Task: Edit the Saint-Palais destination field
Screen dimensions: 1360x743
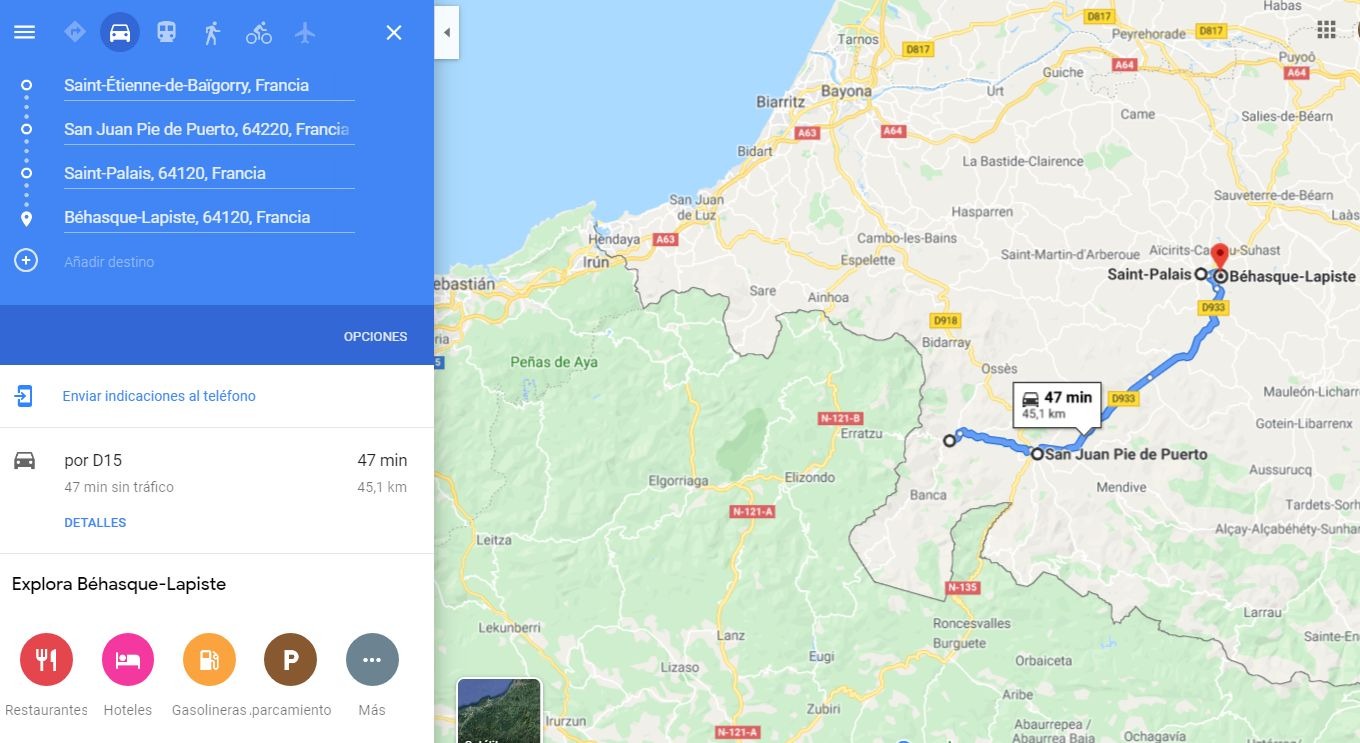Action: coord(208,173)
